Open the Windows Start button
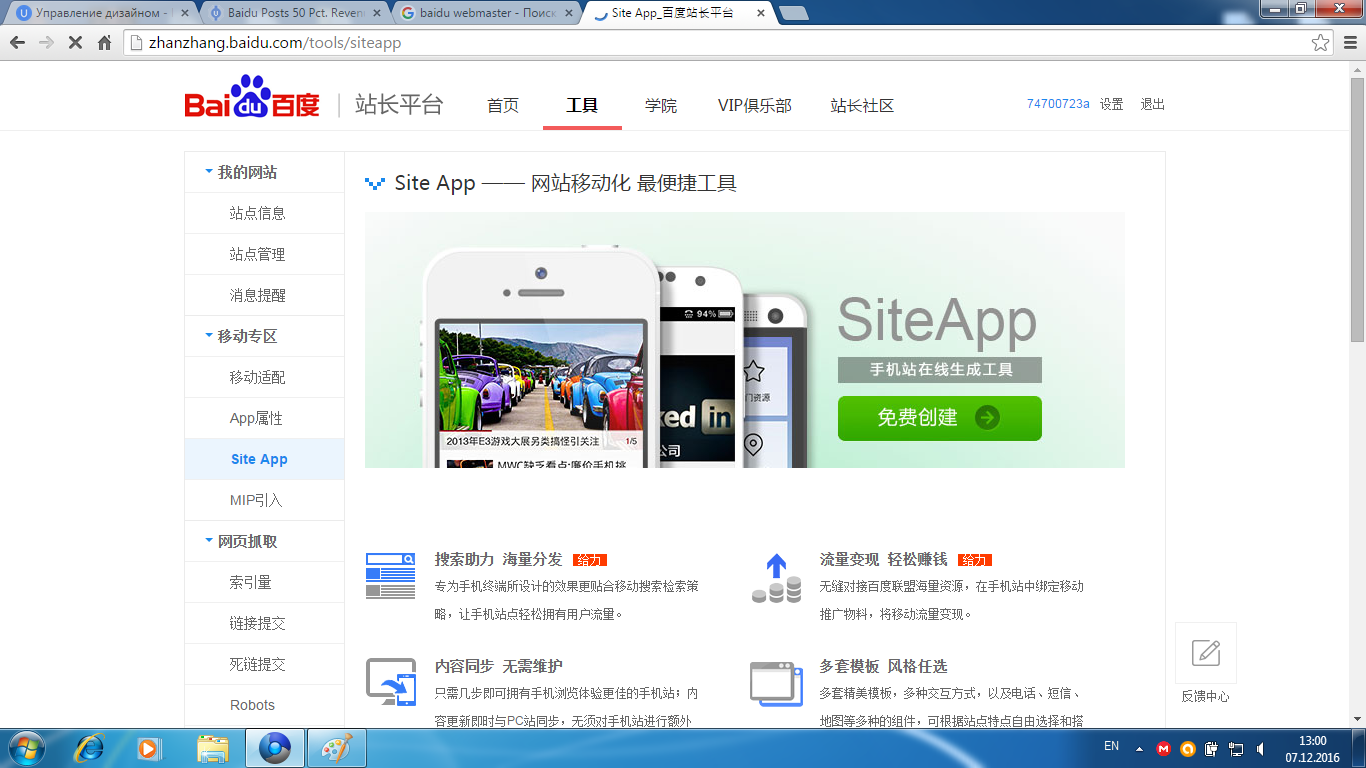The image size is (1366, 768). (x=25, y=748)
